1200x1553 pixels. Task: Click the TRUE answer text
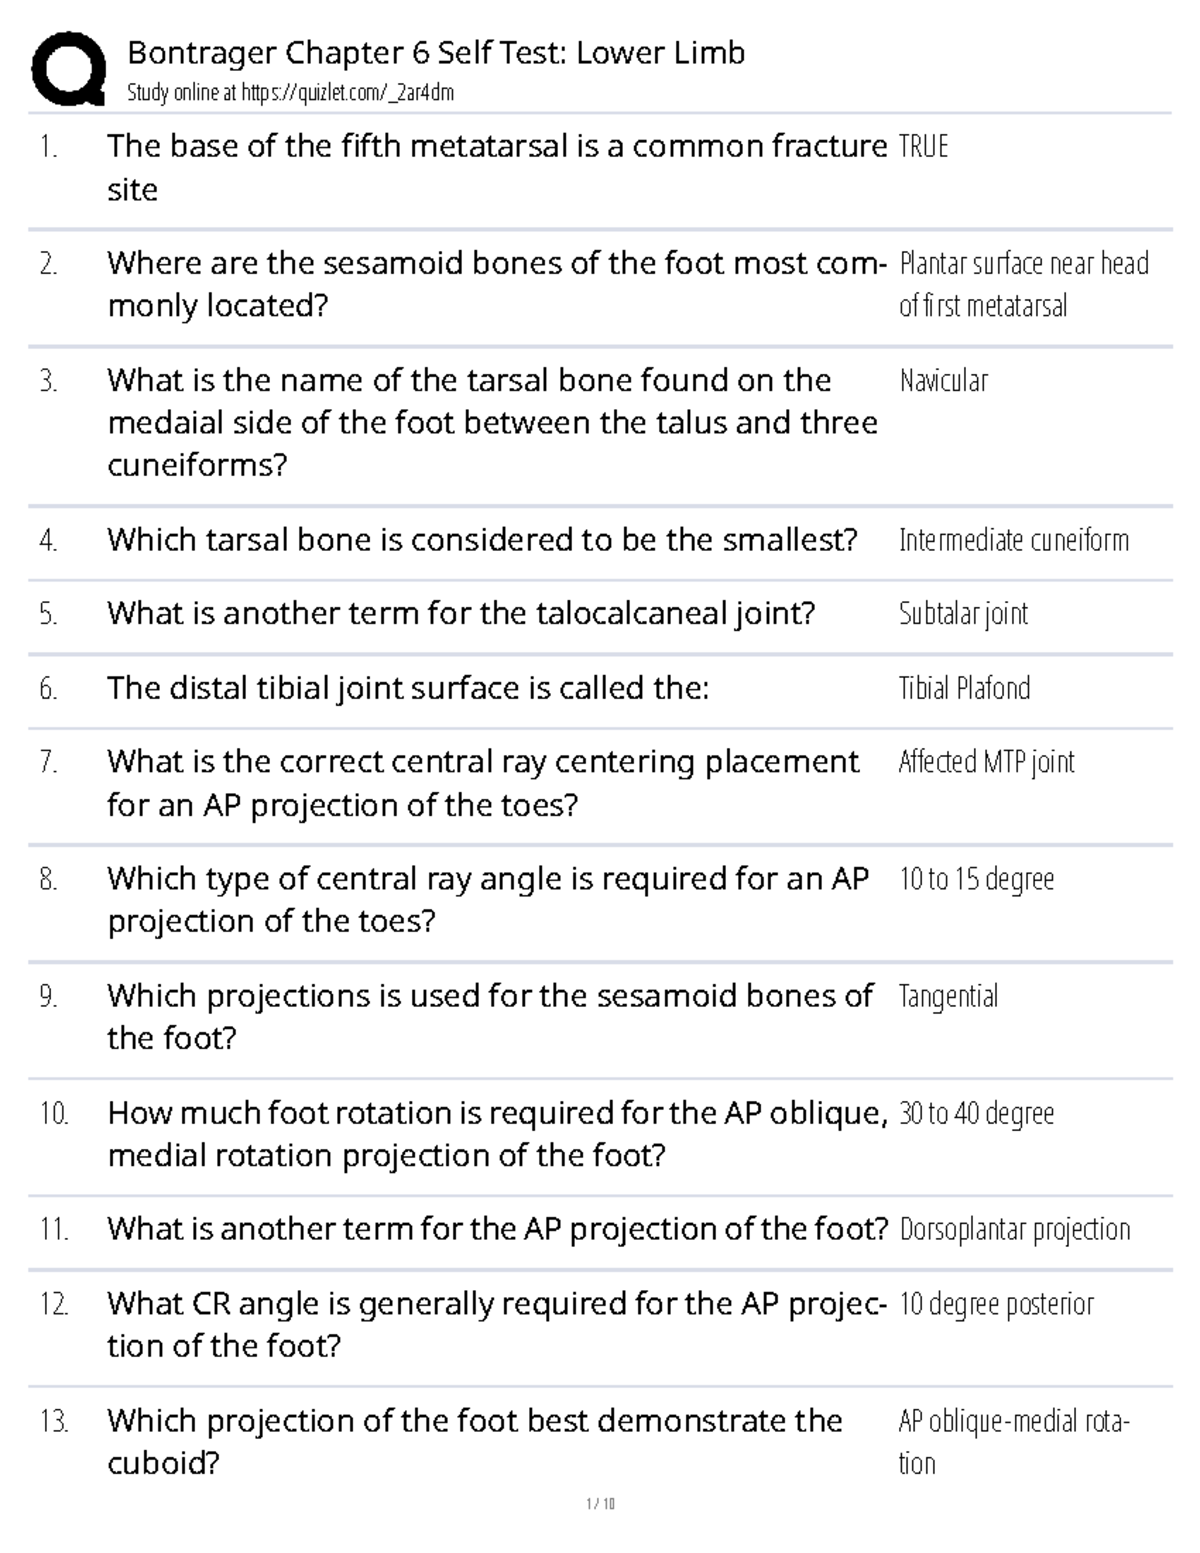[x=923, y=147]
